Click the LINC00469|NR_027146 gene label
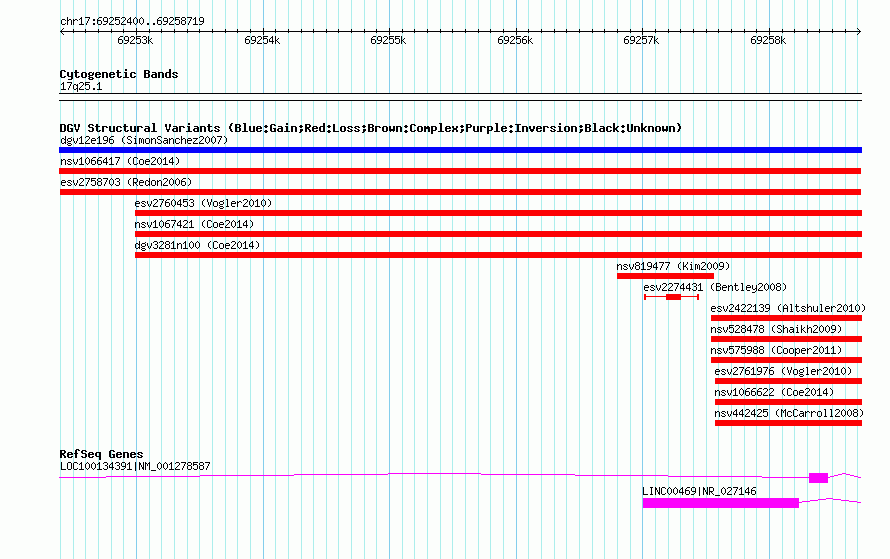The height and width of the screenshot is (559, 890). pyautogui.click(x=699, y=491)
